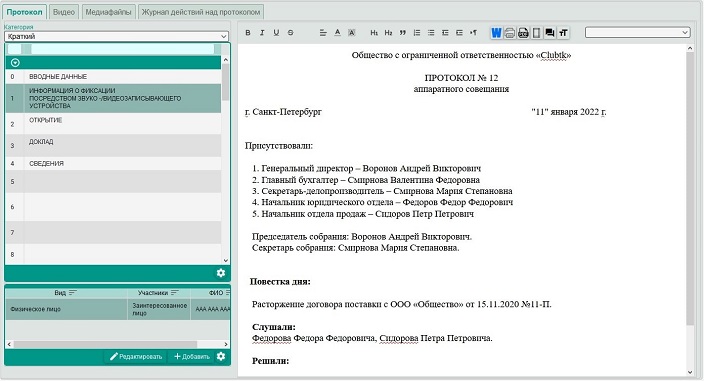Apply Heading 1 style
Viewport: 704px width, 381px height.
(x=374, y=33)
